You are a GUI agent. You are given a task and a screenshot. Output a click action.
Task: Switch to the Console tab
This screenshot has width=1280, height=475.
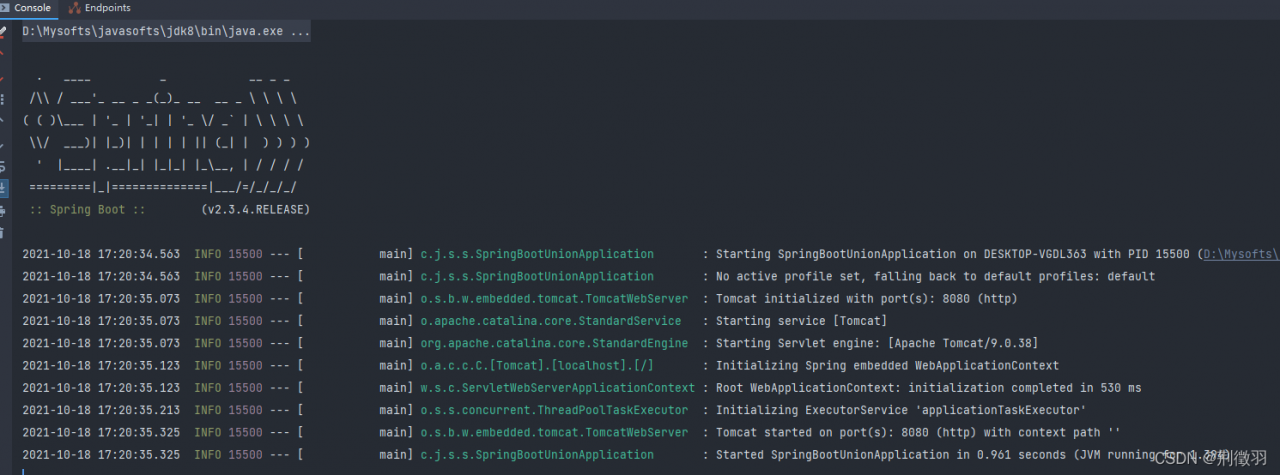click(31, 8)
